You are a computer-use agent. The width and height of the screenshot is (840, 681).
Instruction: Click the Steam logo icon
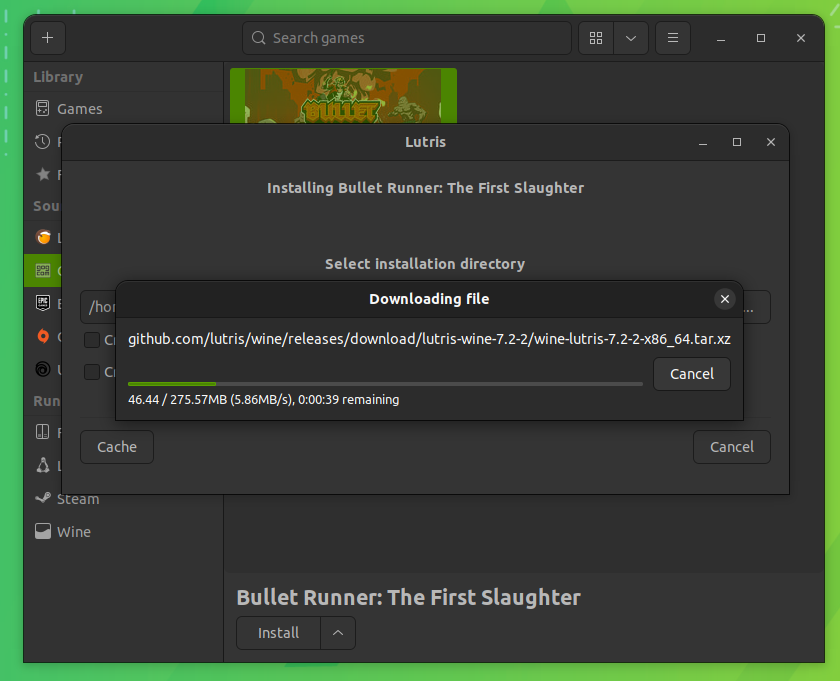pos(43,498)
